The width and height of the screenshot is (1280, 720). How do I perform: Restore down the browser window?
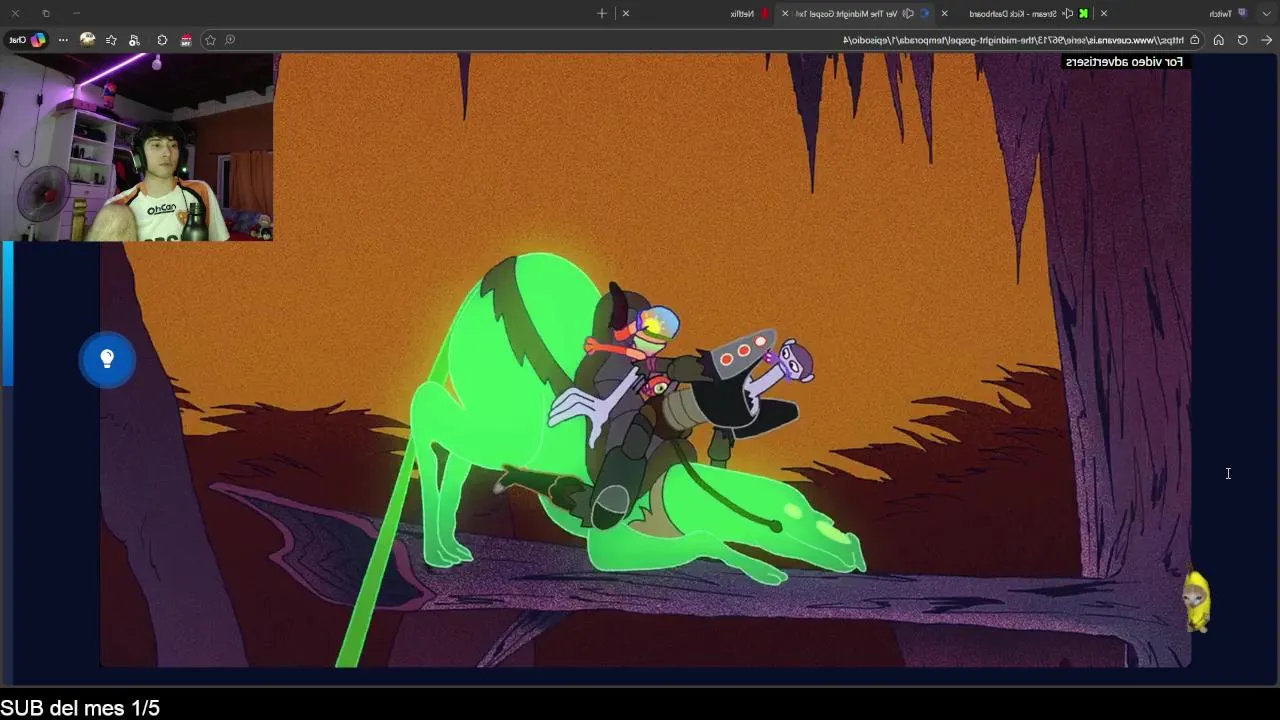[46, 13]
